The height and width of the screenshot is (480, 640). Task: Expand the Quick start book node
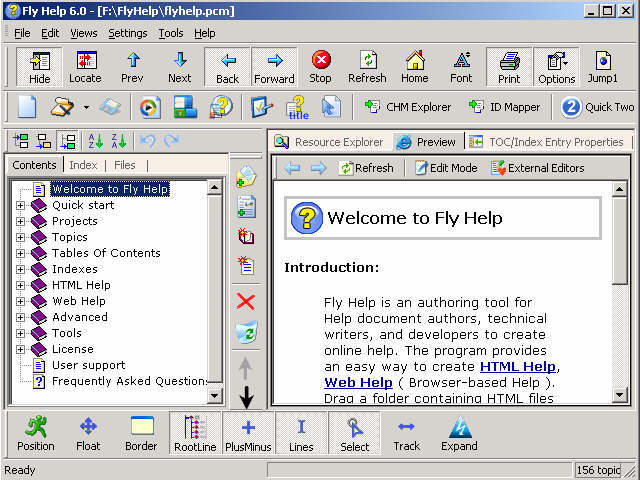point(20,205)
